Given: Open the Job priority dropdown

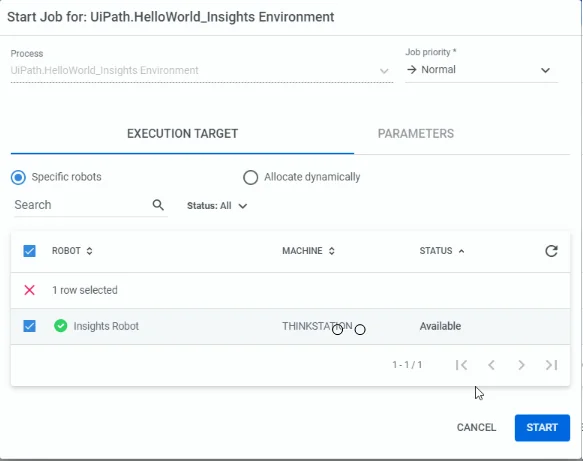Looking at the screenshot, I should point(481,70).
